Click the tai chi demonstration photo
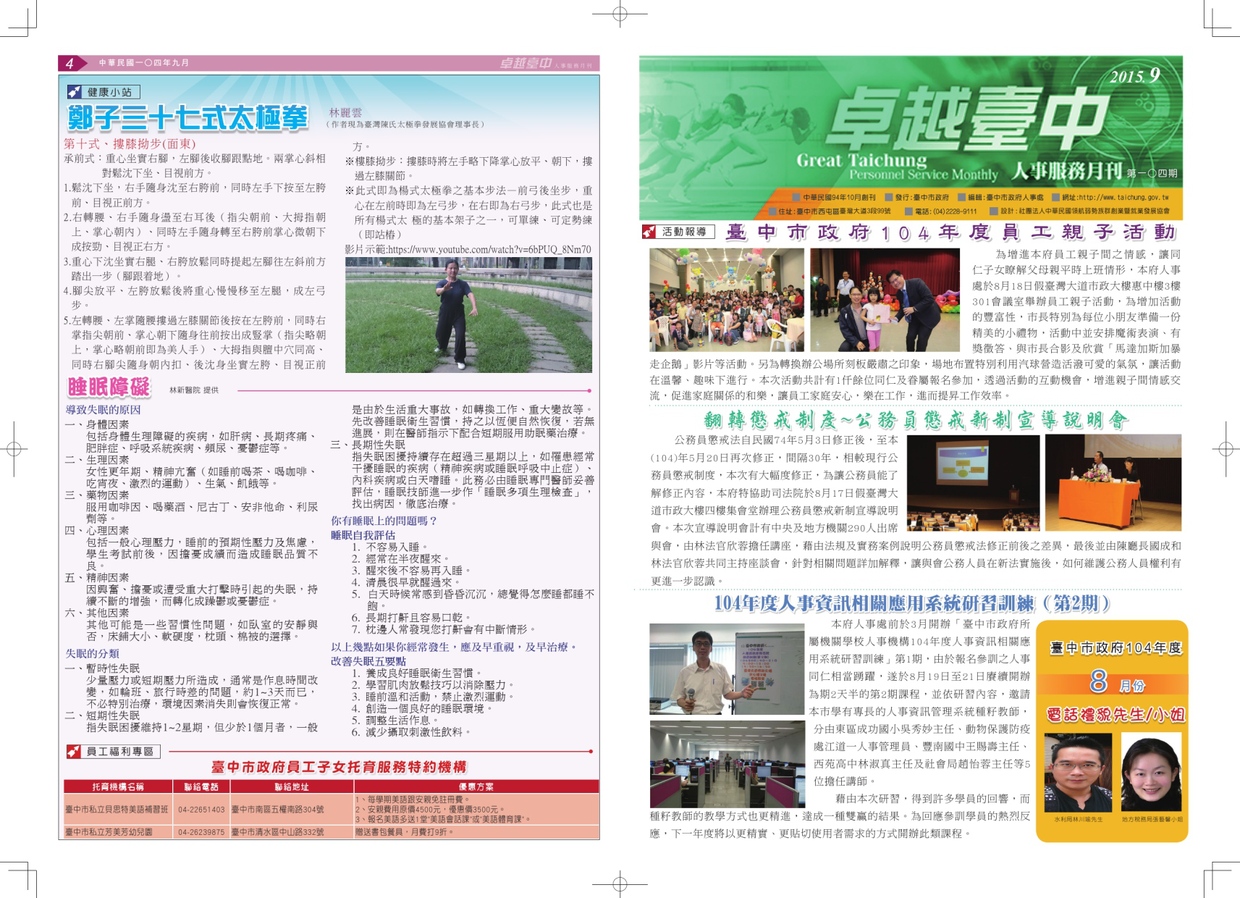1240x898 pixels. [469, 315]
